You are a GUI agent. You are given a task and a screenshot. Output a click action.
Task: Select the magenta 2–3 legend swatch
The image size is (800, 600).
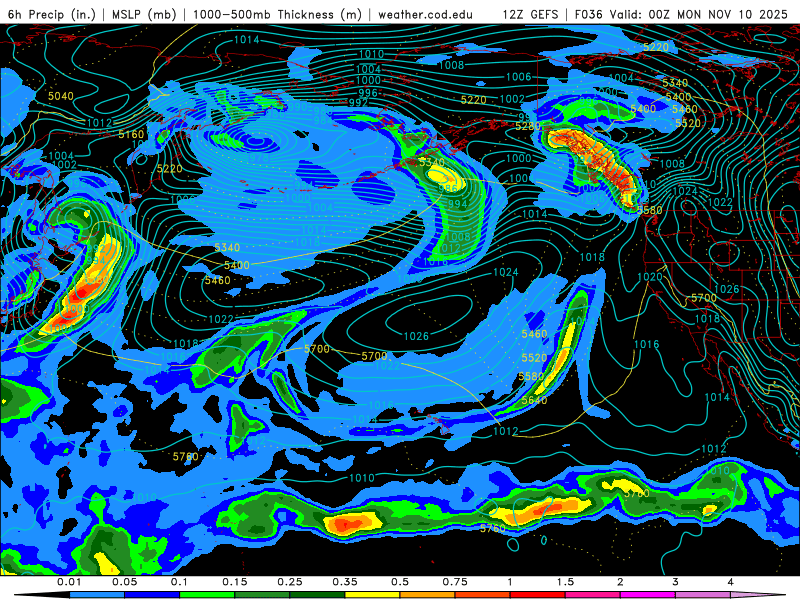click(x=648, y=595)
